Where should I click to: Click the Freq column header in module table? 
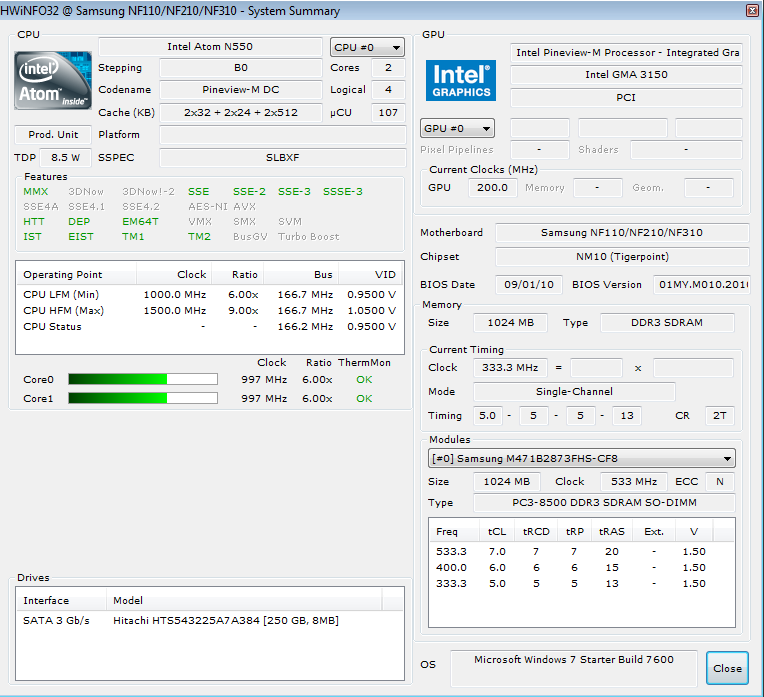[x=455, y=531]
